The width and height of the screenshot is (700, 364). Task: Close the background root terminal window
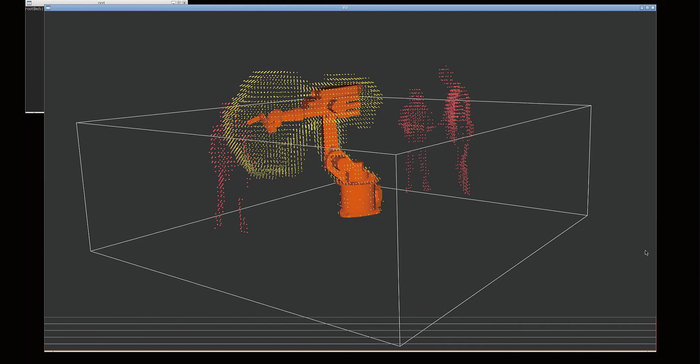pyautogui.click(x=184, y=2)
